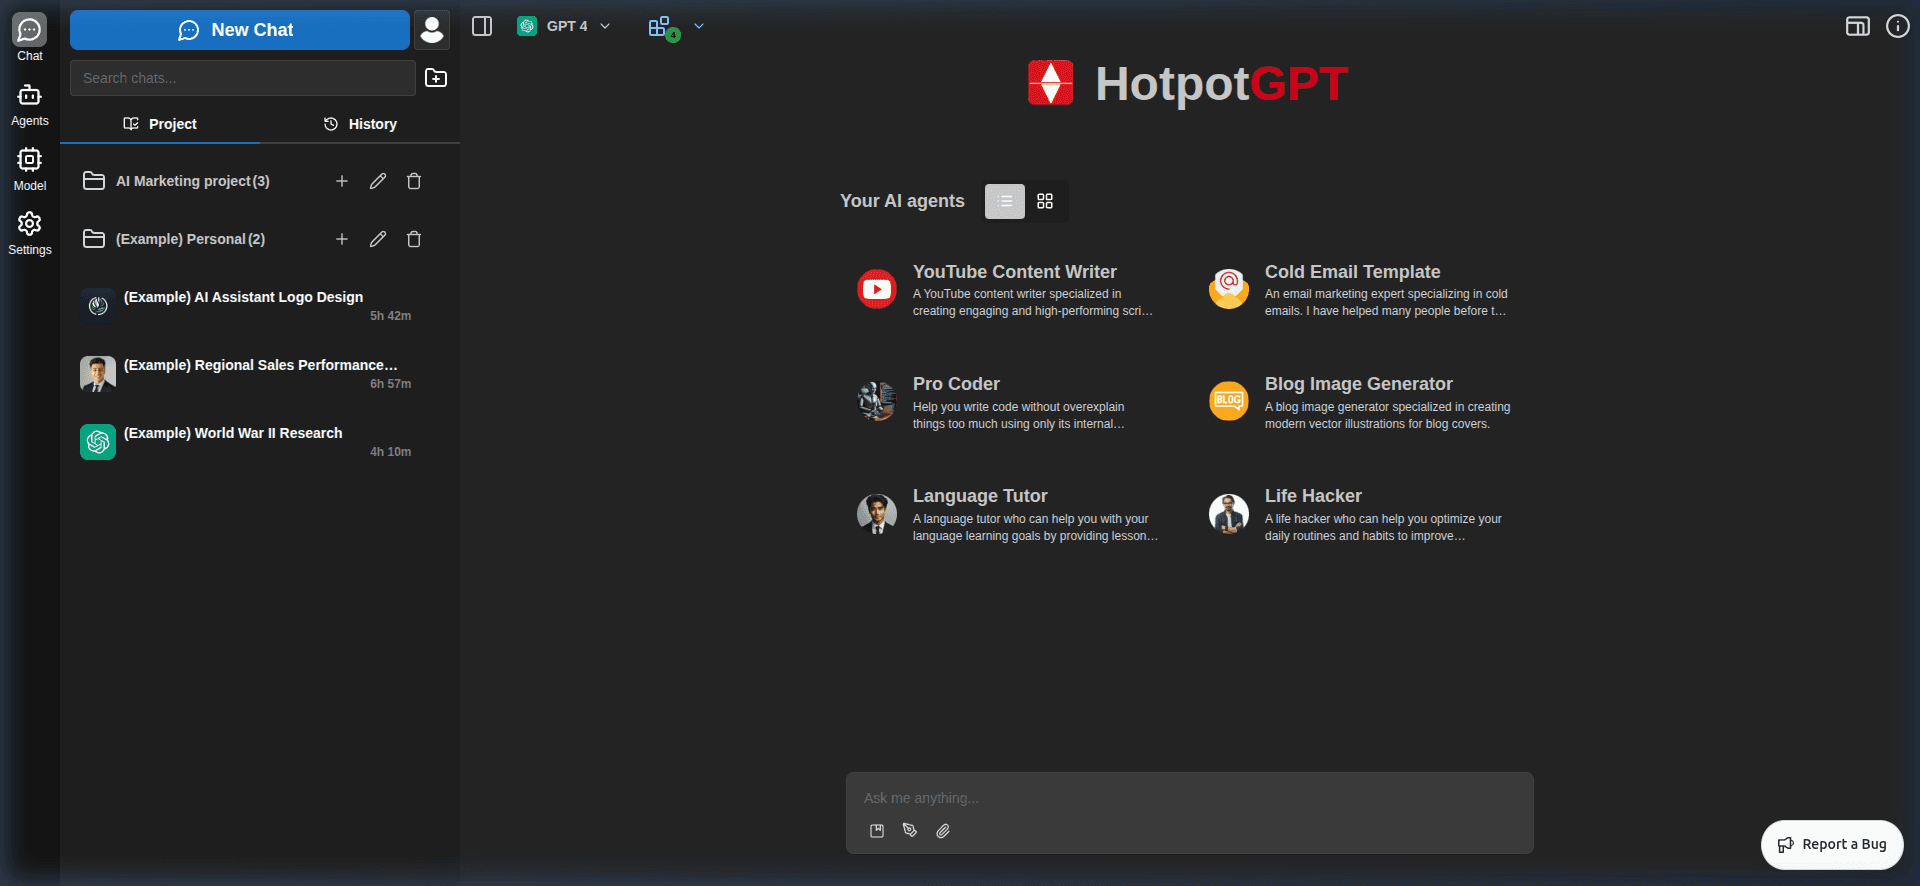The image size is (1920, 886).
Task: Start a New Chat
Action: [240, 30]
